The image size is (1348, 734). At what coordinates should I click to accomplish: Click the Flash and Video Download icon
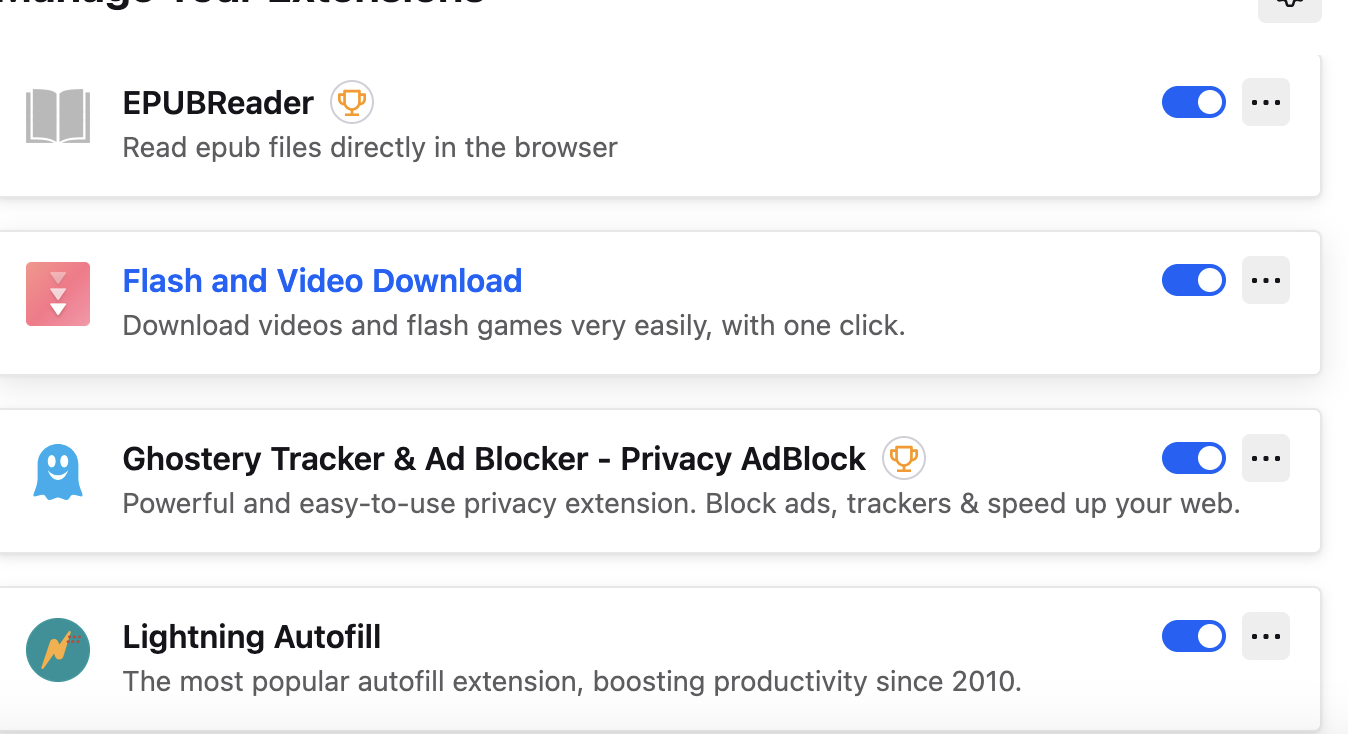[58, 294]
